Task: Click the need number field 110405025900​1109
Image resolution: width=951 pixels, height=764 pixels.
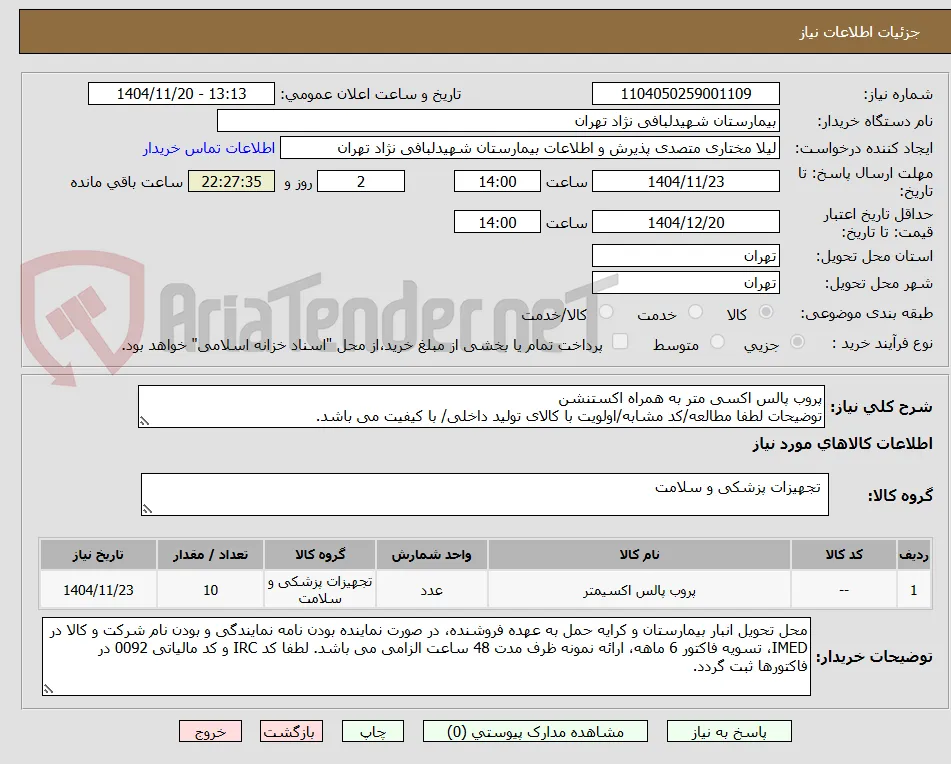Action: [685, 94]
